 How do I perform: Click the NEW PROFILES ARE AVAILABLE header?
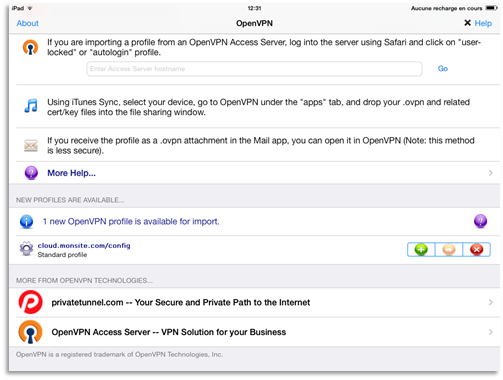click(70, 200)
